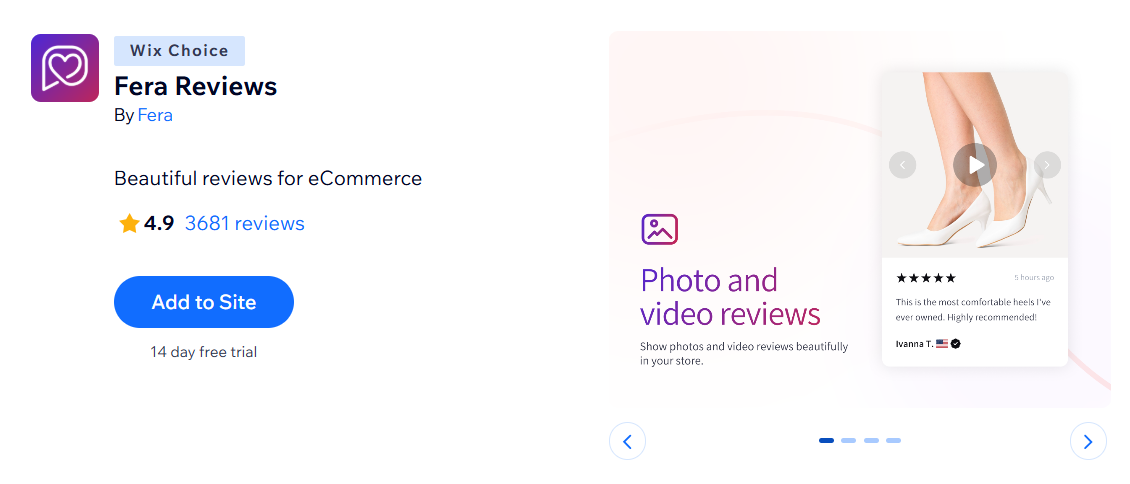Click the verified badge beside Ivanna T.
1130x484 pixels.
(956, 344)
